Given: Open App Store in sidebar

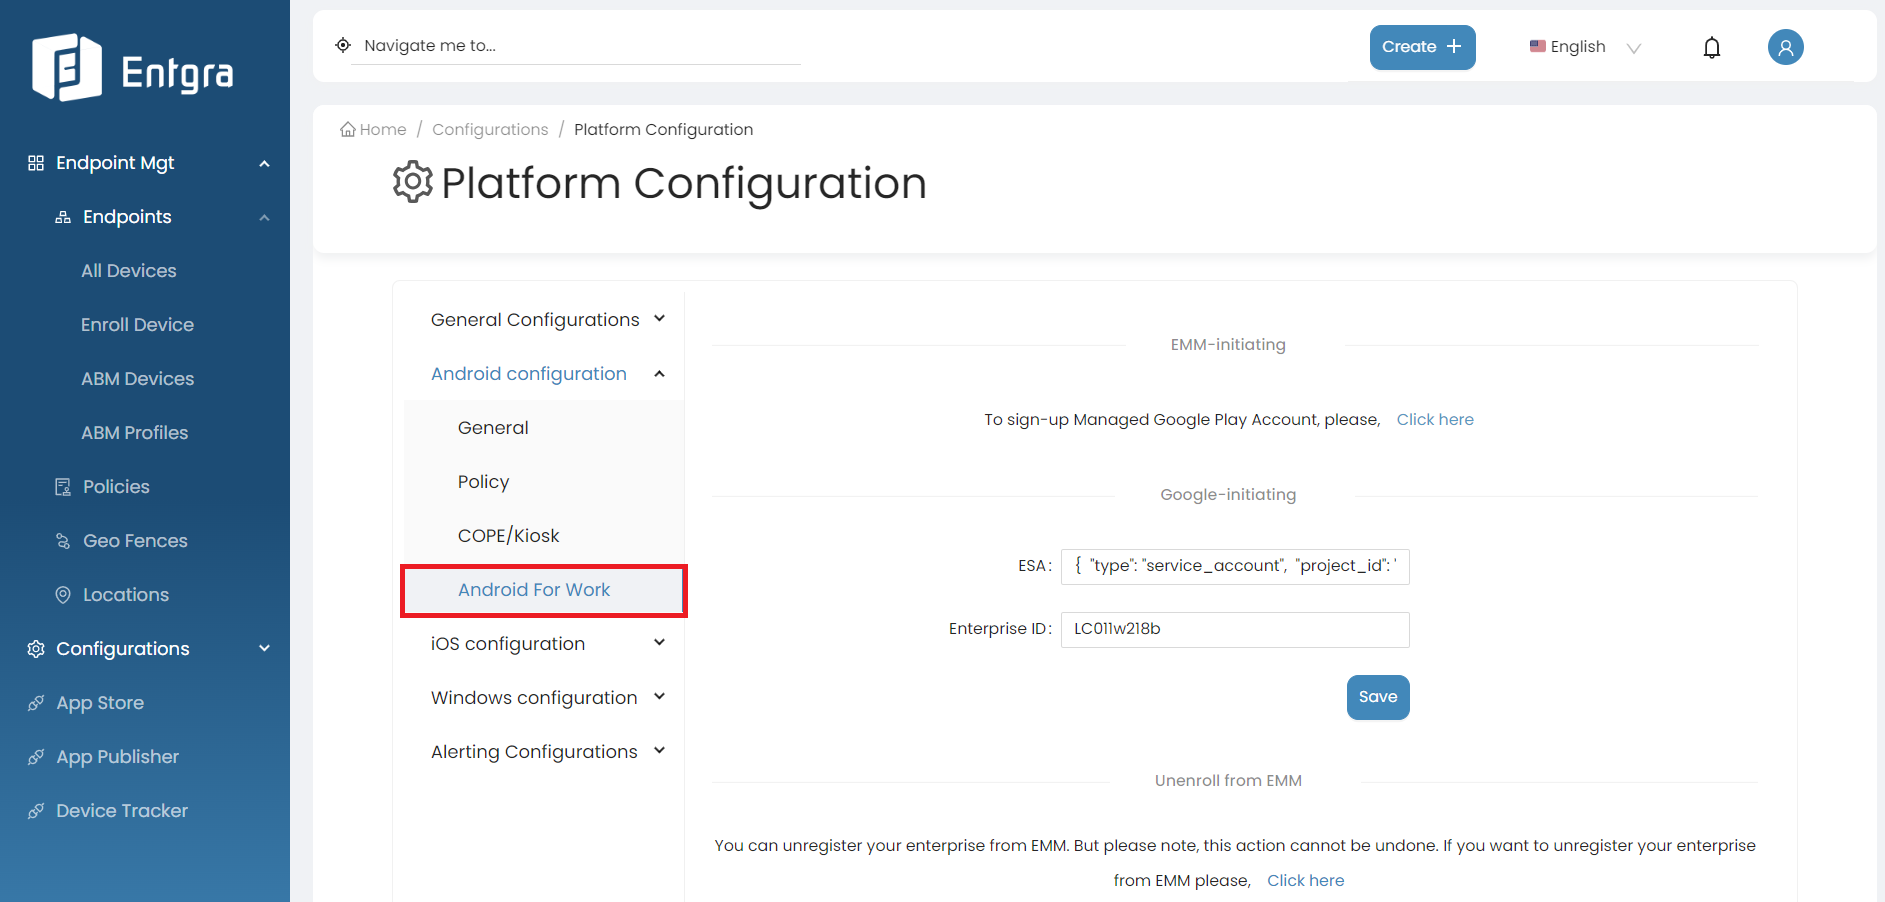Looking at the screenshot, I should click(x=100, y=703).
